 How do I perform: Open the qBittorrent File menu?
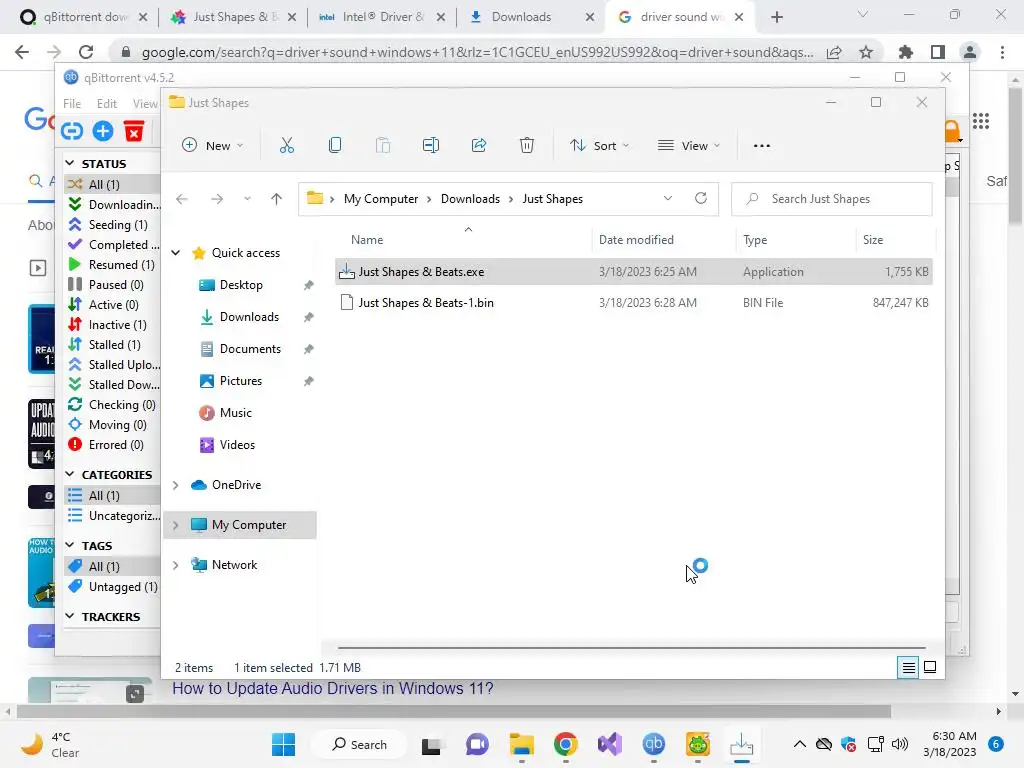(x=72, y=103)
